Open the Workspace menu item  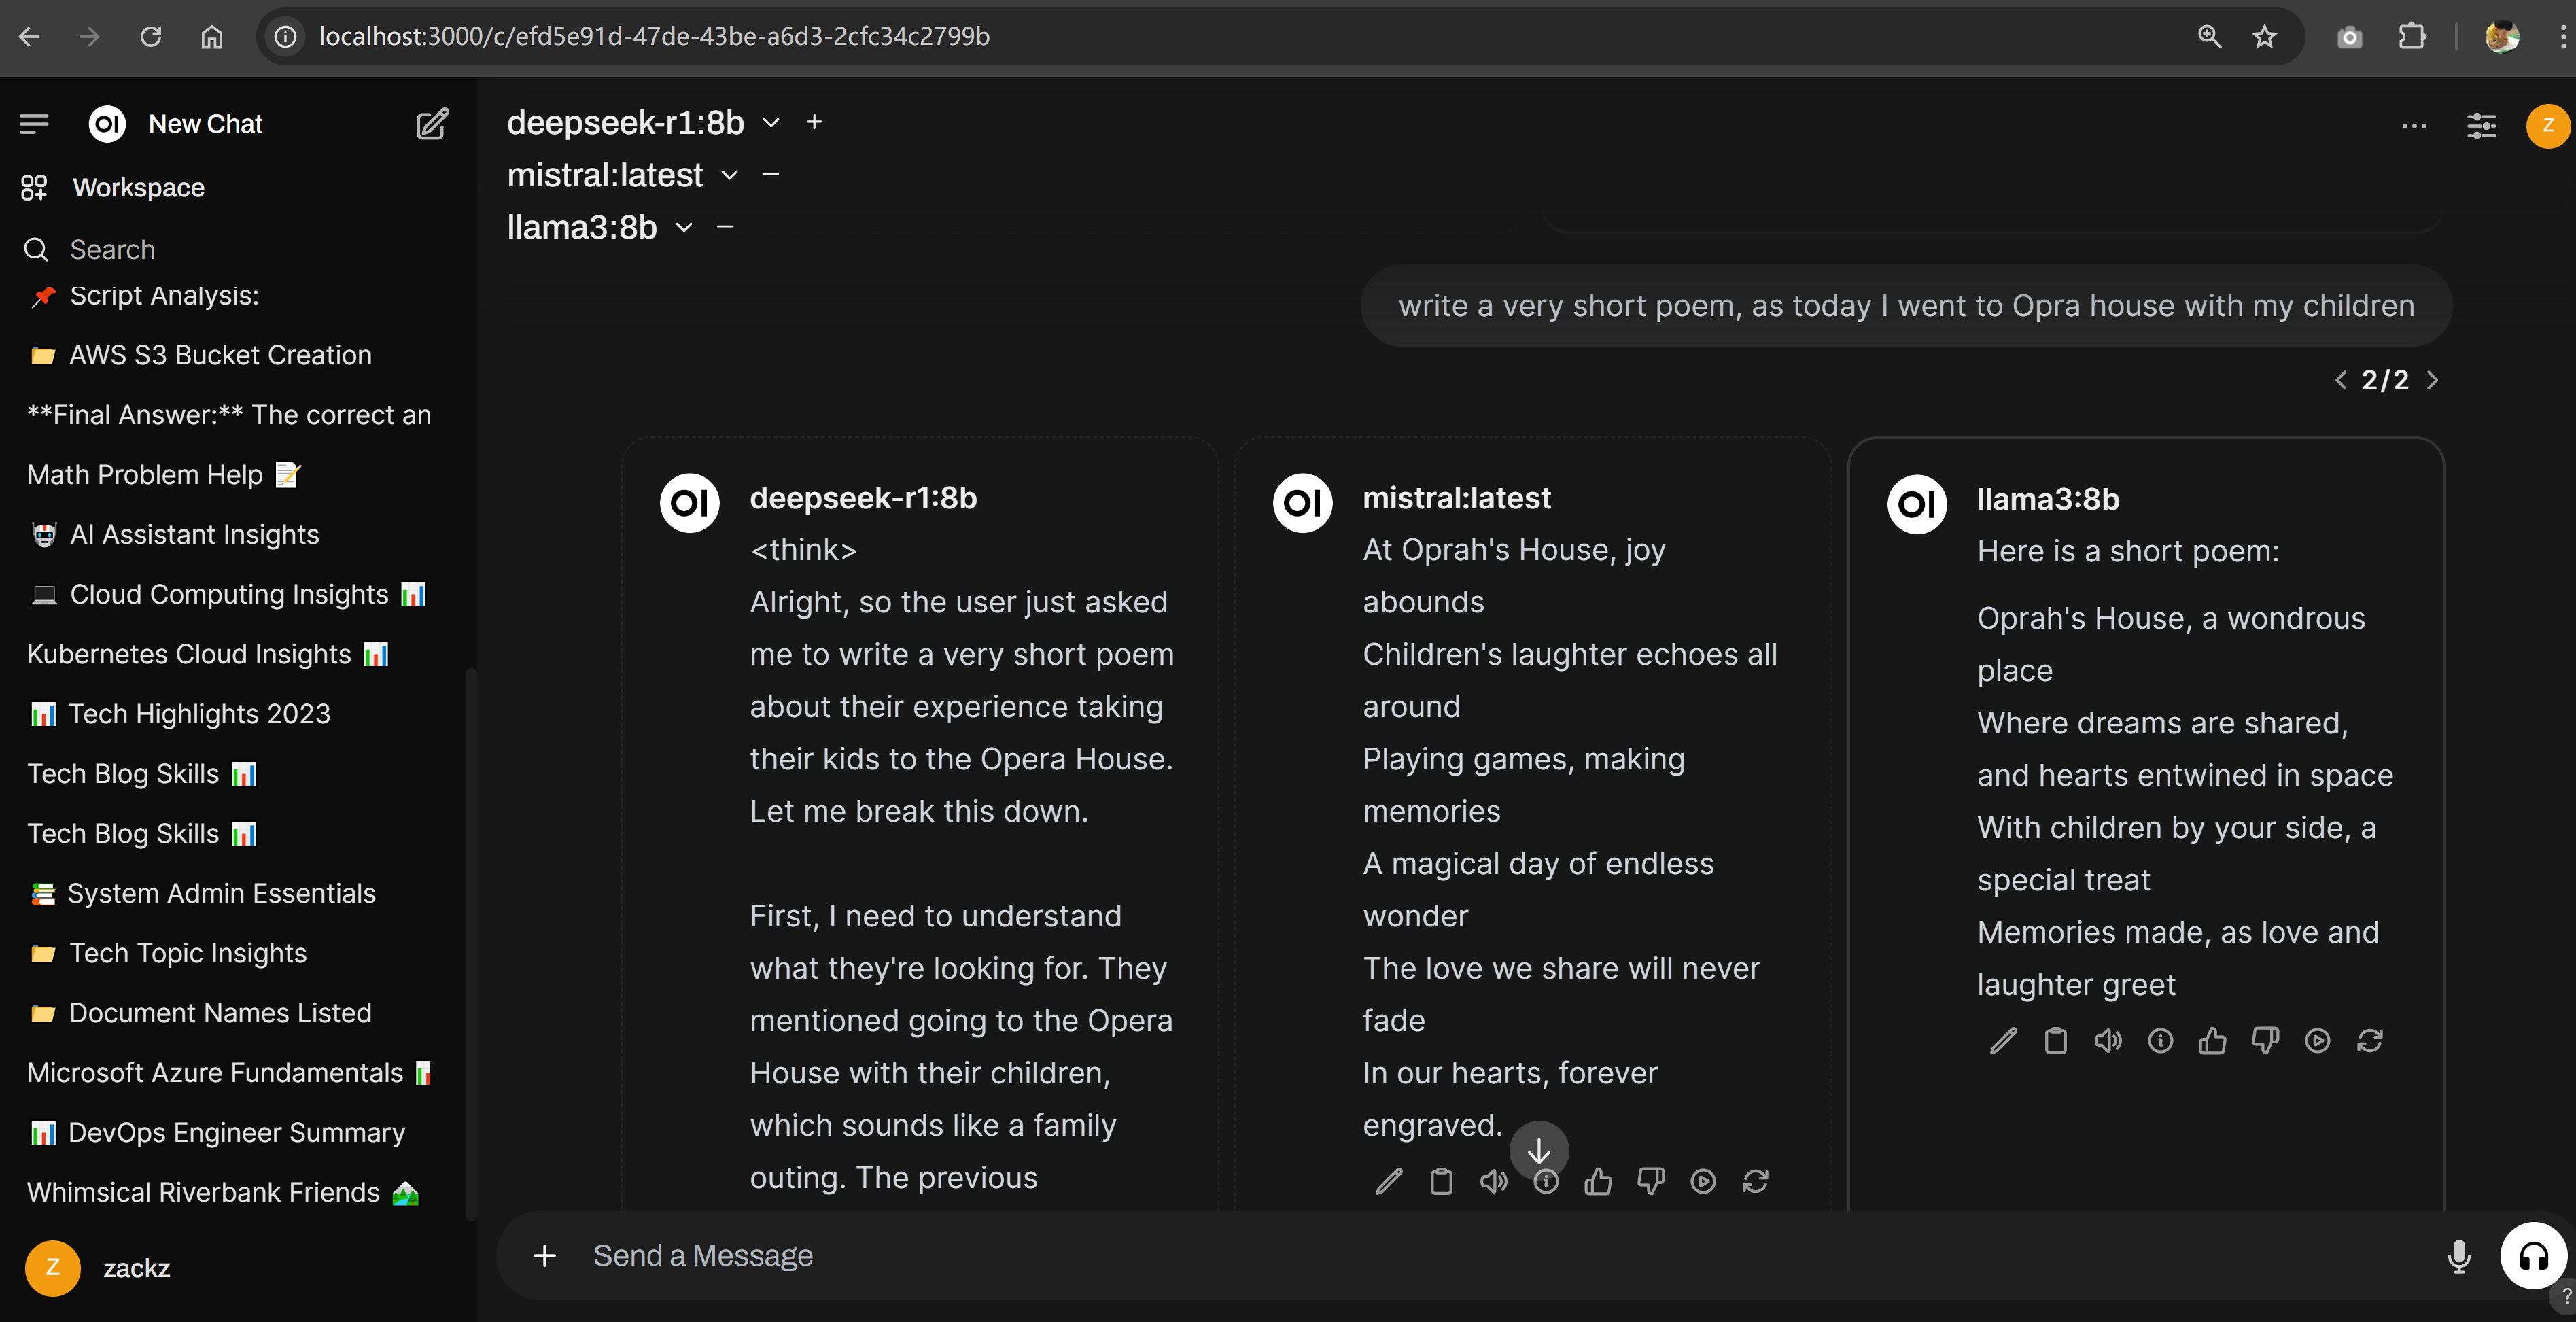[138, 187]
